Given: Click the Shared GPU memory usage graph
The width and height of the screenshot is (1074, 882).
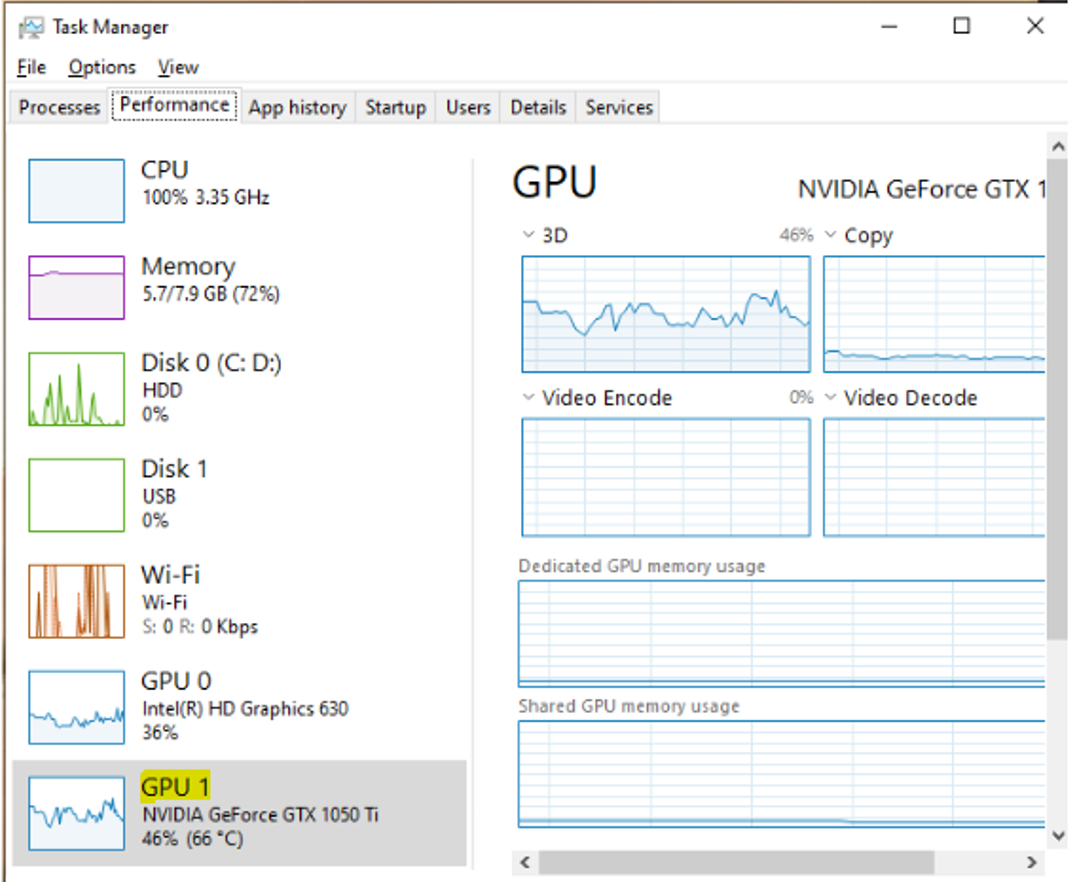Looking at the screenshot, I should 782,774.
